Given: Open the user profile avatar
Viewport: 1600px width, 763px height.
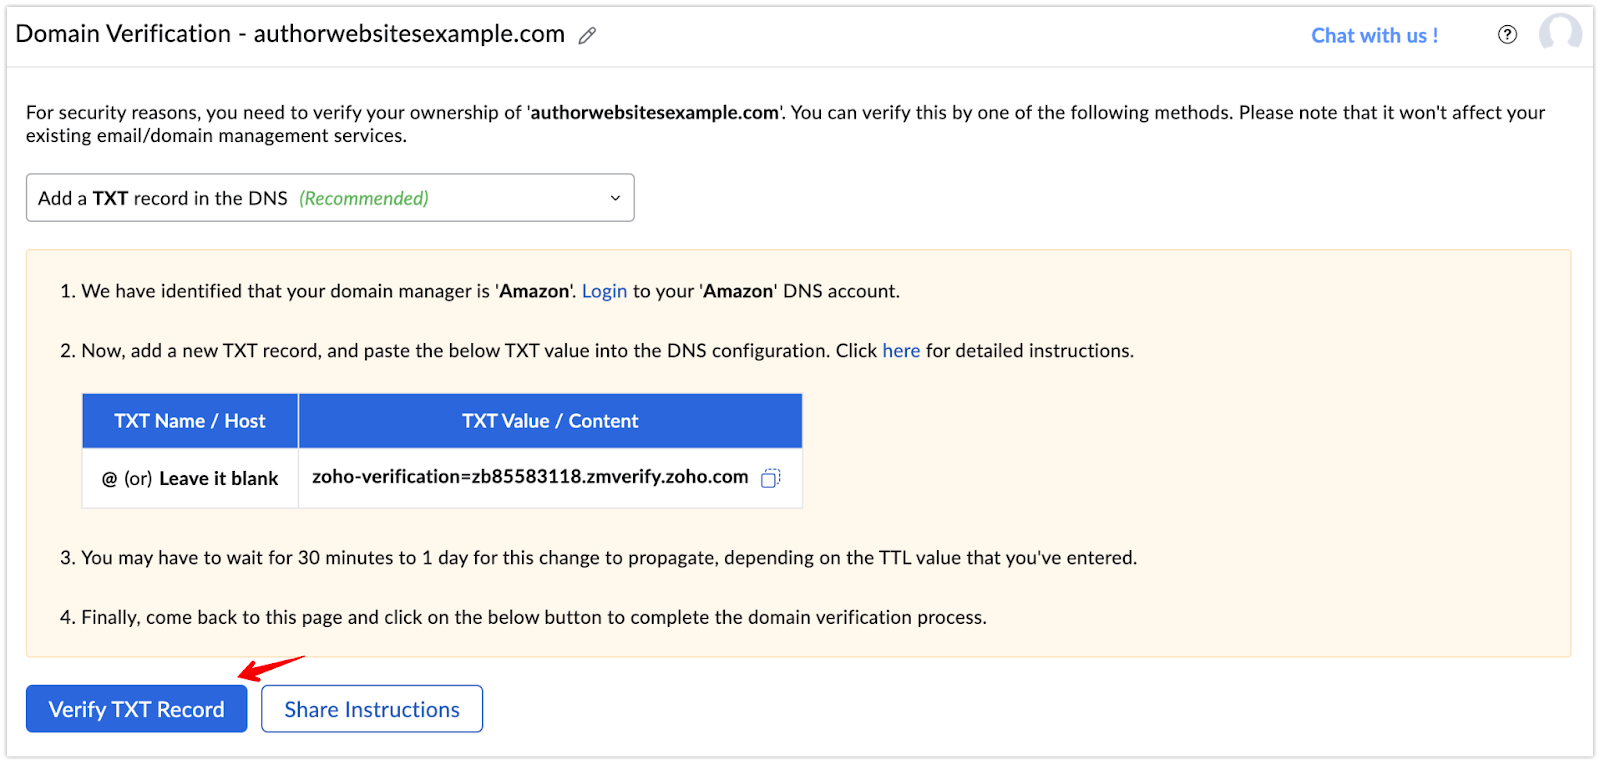Looking at the screenshot, I should click(x=1560, y=32).
